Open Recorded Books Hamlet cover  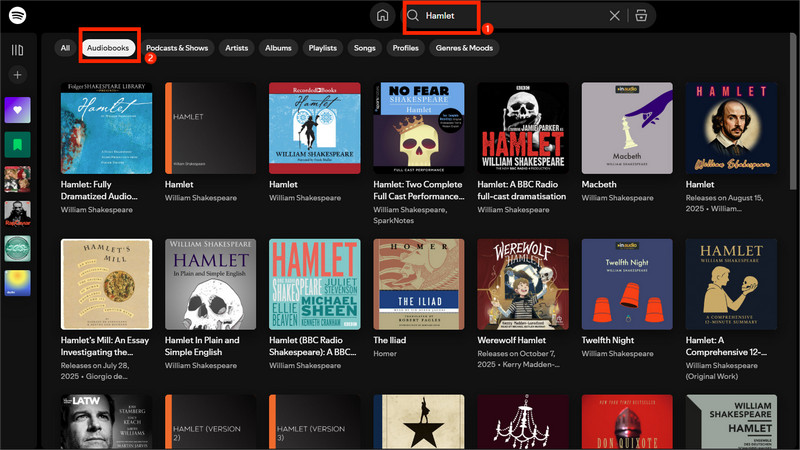315,128
